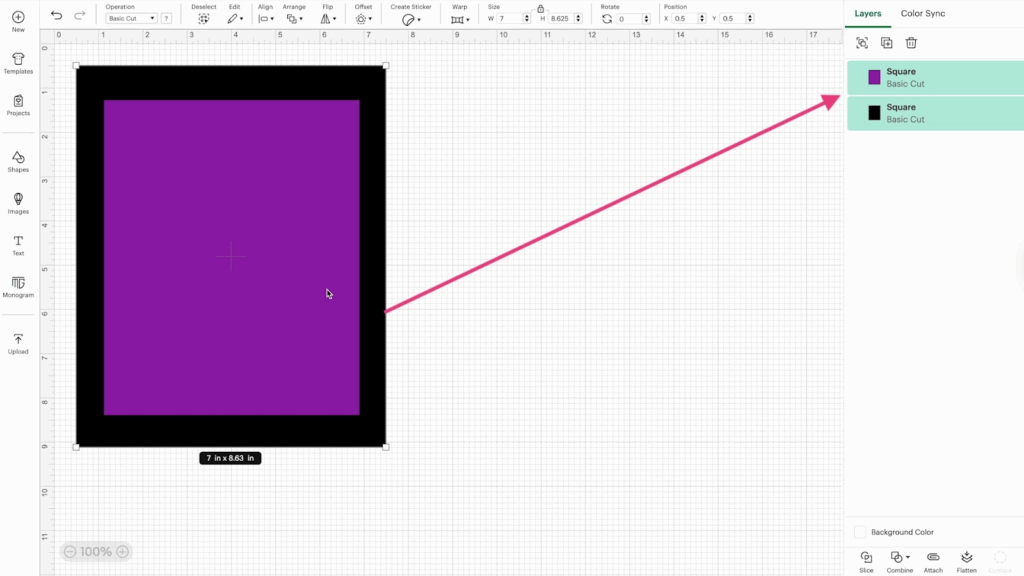Open the Edit pencil menu
The height and width of the screenshot is (576, 1024).
[x=235, y=19]
